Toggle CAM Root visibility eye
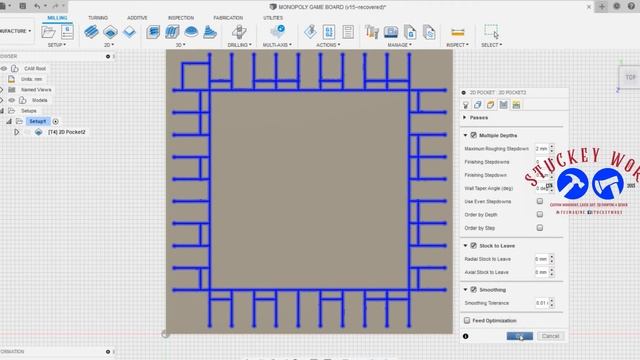 [4, 69]
